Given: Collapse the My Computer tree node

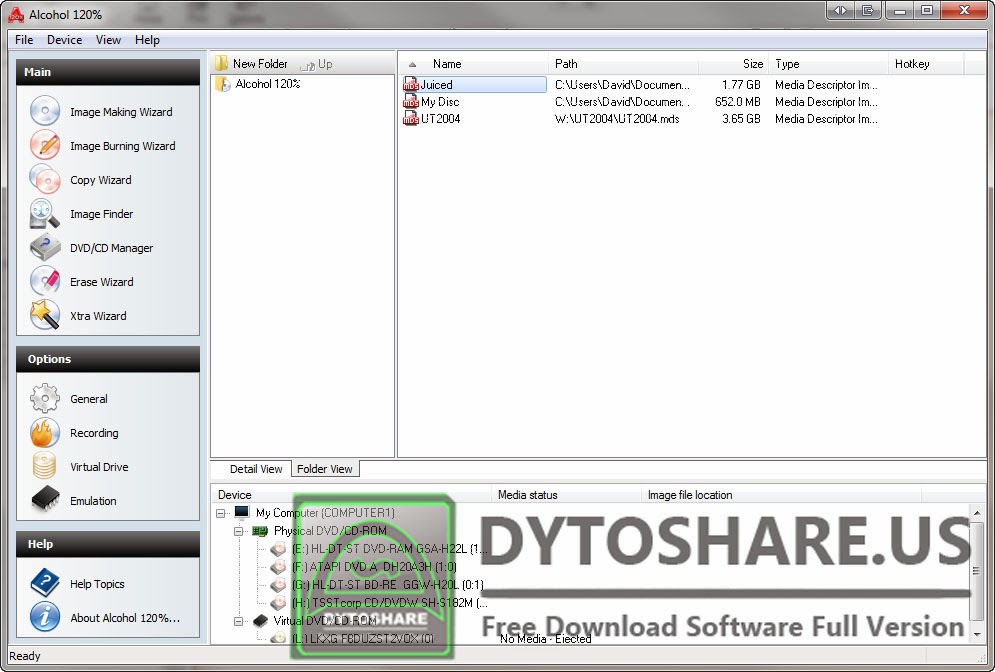Looking at the screenshot, I should (220, 513).
